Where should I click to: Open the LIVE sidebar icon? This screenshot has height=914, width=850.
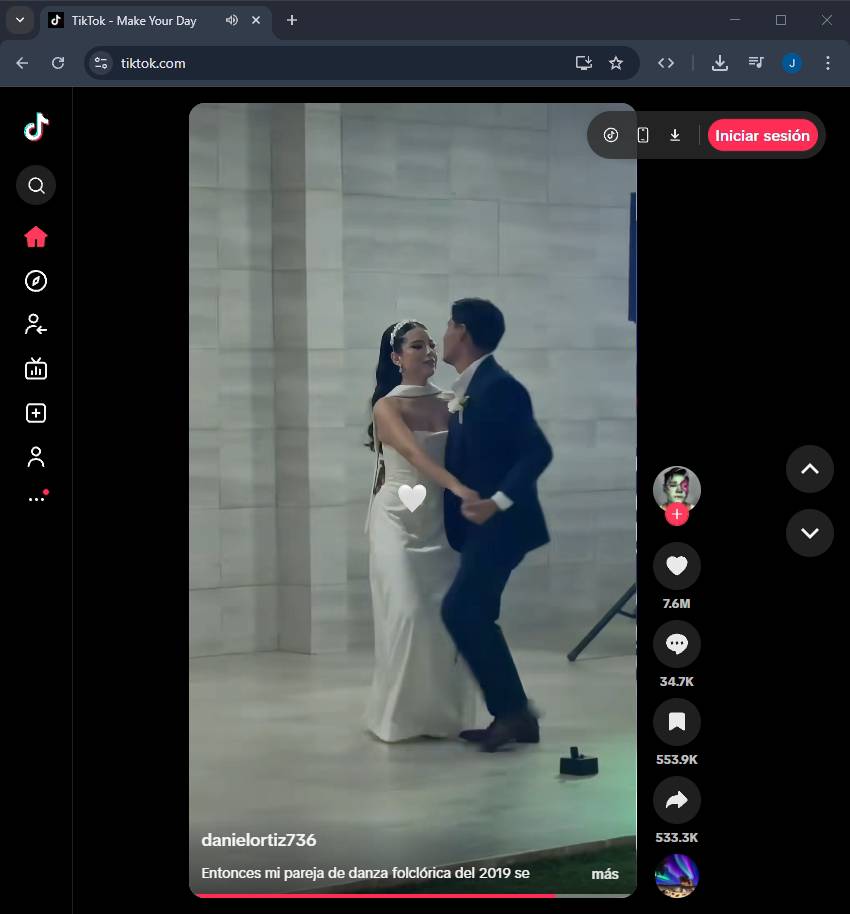point(36,369)
